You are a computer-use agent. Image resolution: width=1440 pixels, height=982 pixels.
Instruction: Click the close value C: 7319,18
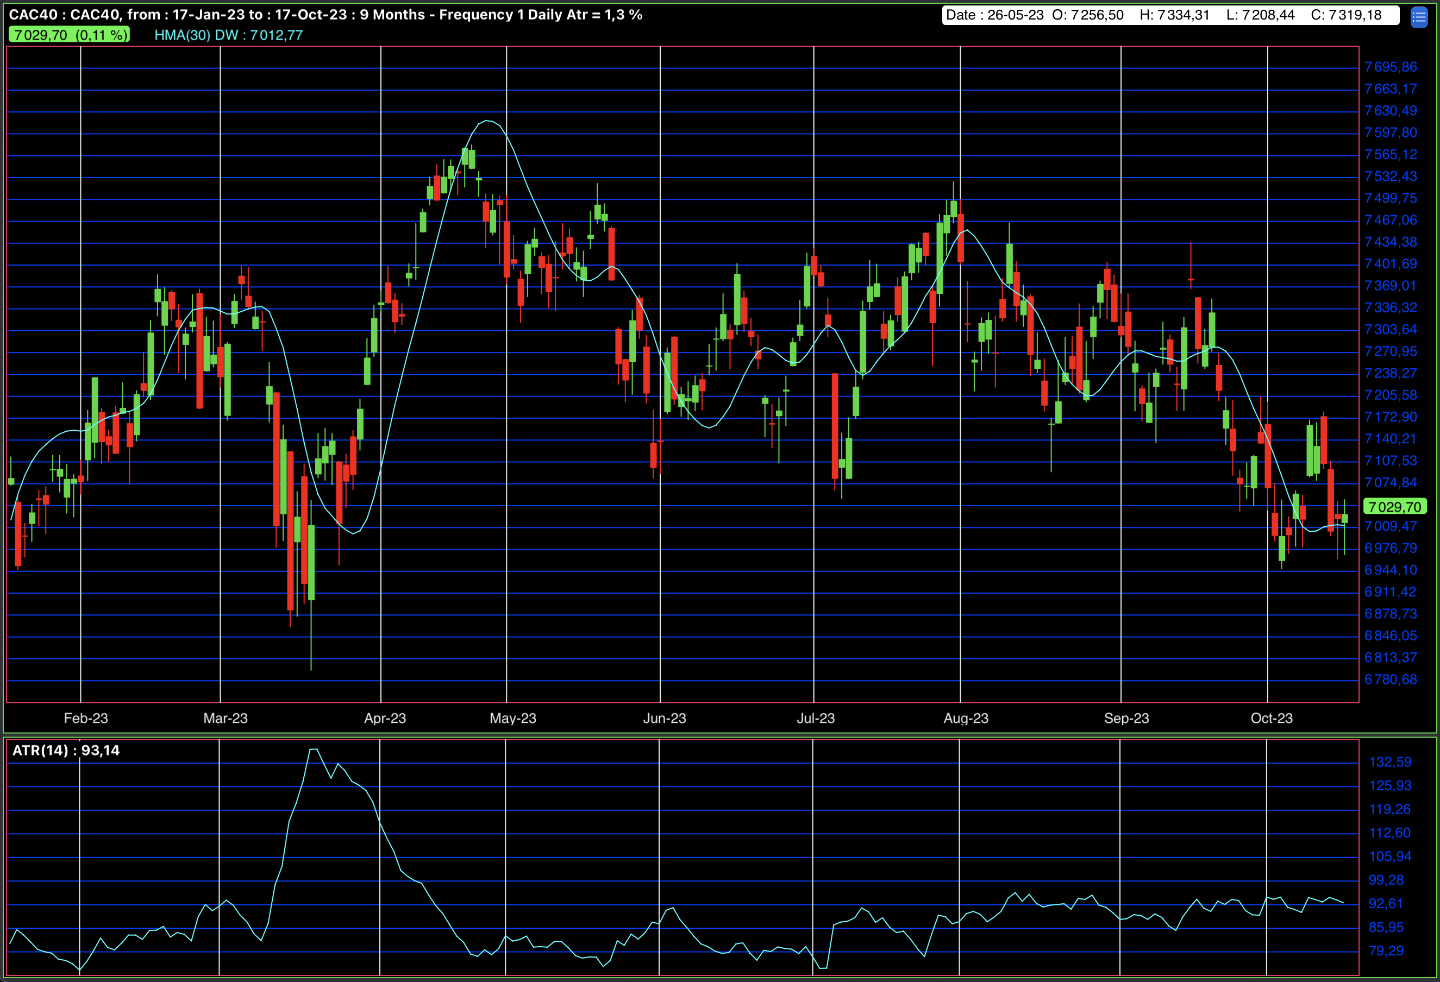coord(1346,15)
